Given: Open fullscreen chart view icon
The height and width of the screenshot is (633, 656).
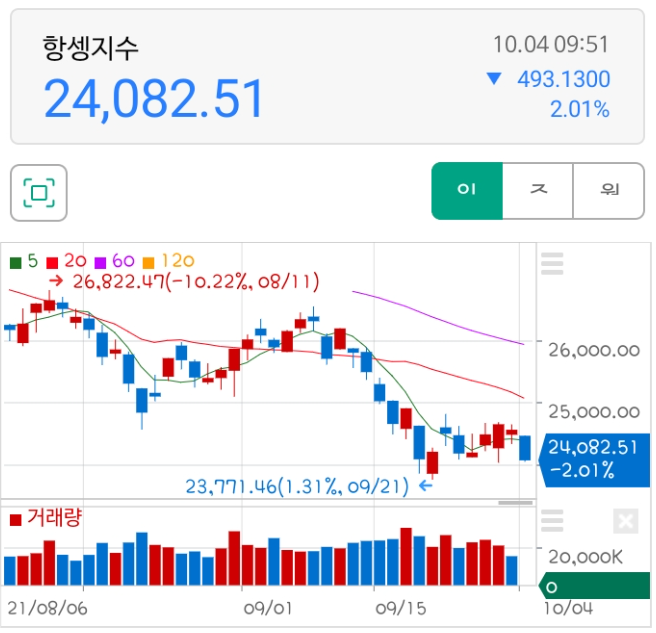Looking at the screenshot, I should [x=39, y=193].
